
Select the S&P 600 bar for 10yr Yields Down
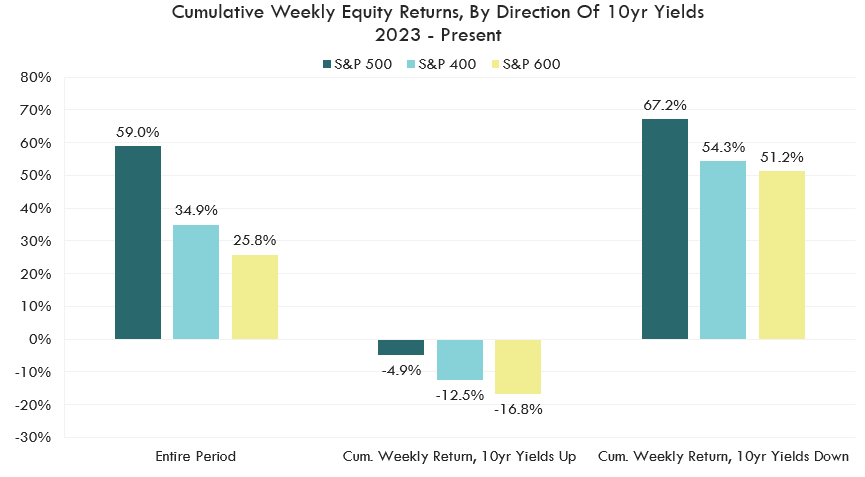click(x=782, y=255)
